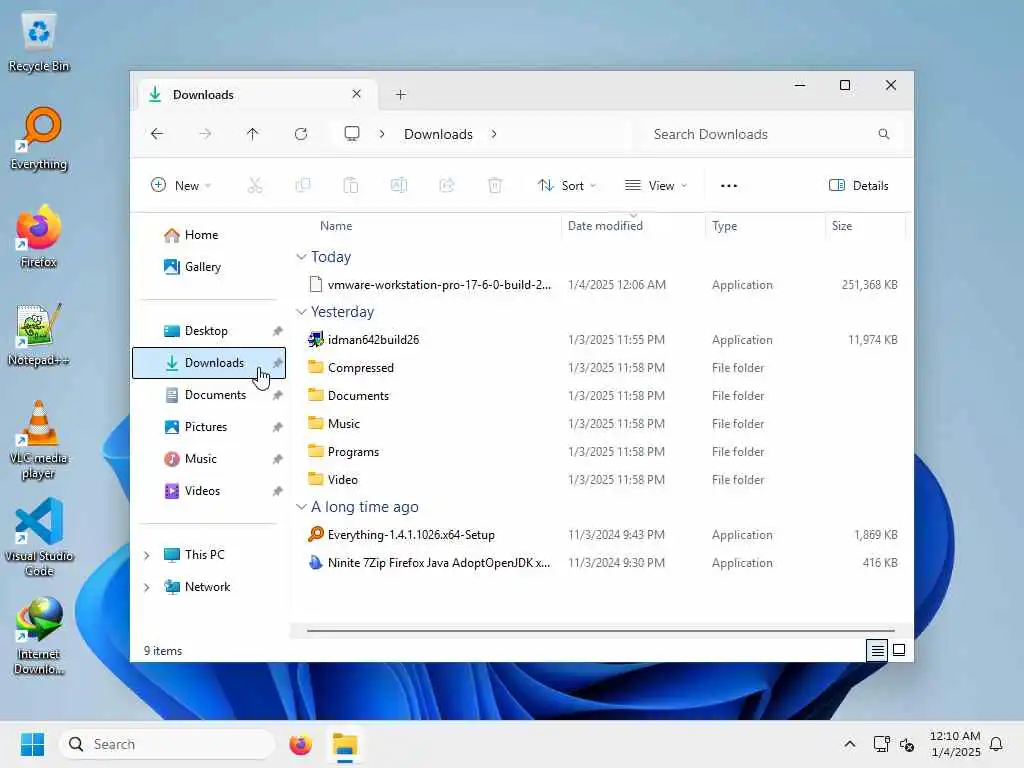Unpin Desktop using its pin icon
The image size is (1024, 768).
(x=278, y=331)
